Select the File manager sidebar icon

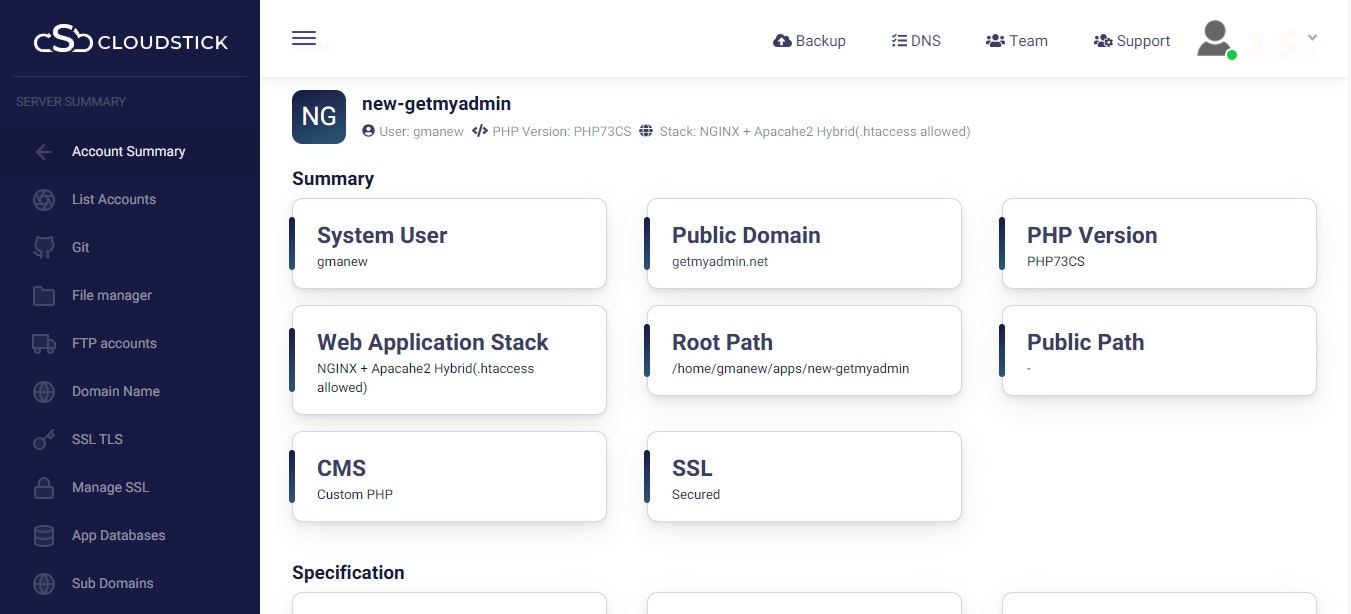tap(44, 295)
